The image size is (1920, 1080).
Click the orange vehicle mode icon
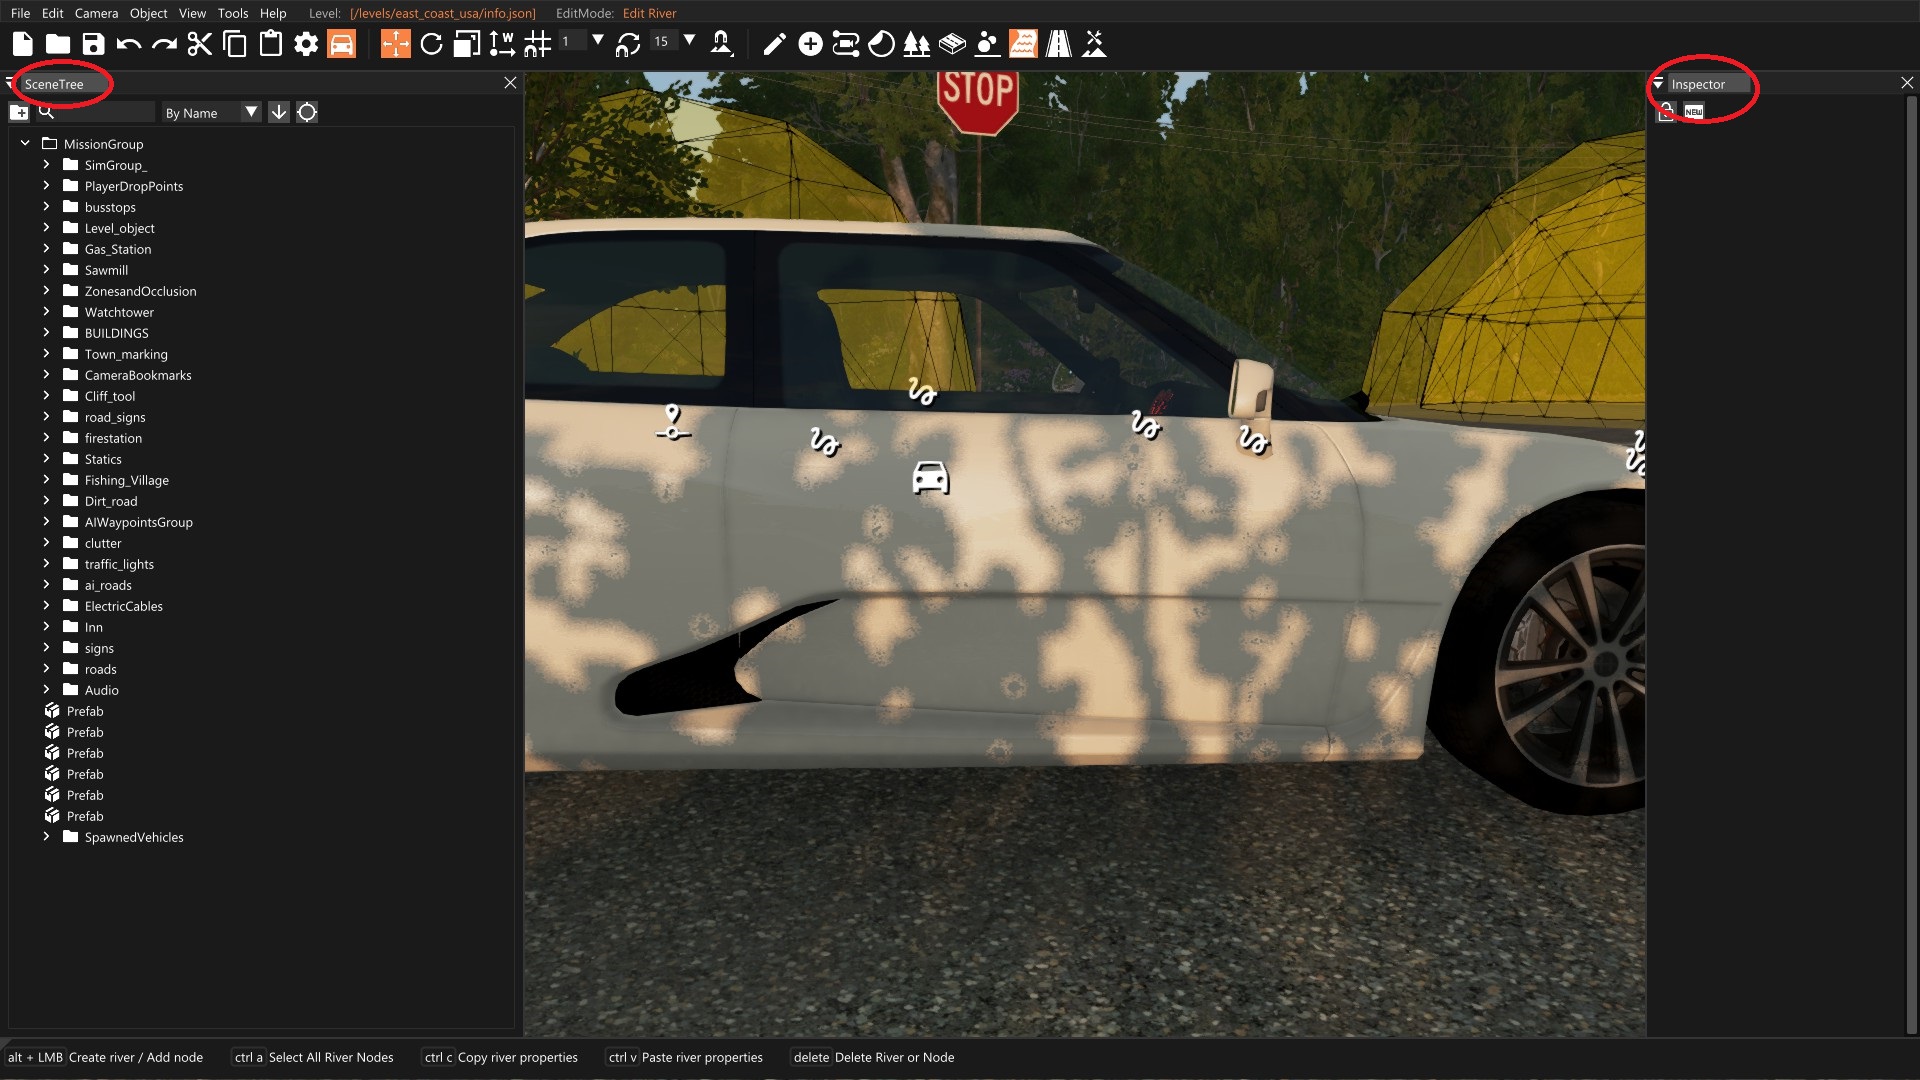[341, 44]
